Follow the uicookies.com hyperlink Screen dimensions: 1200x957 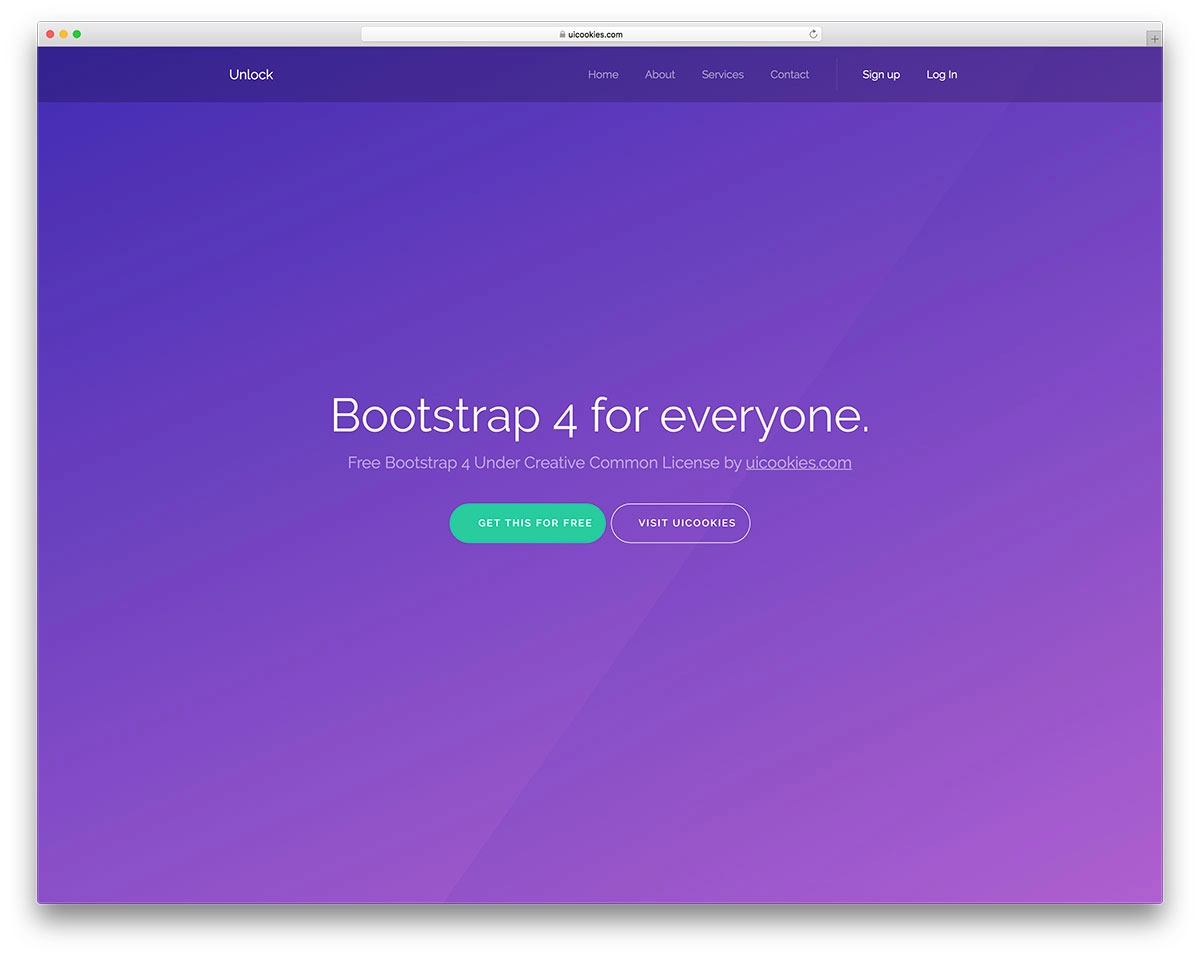pyautogui.click(x=799, y=463)
